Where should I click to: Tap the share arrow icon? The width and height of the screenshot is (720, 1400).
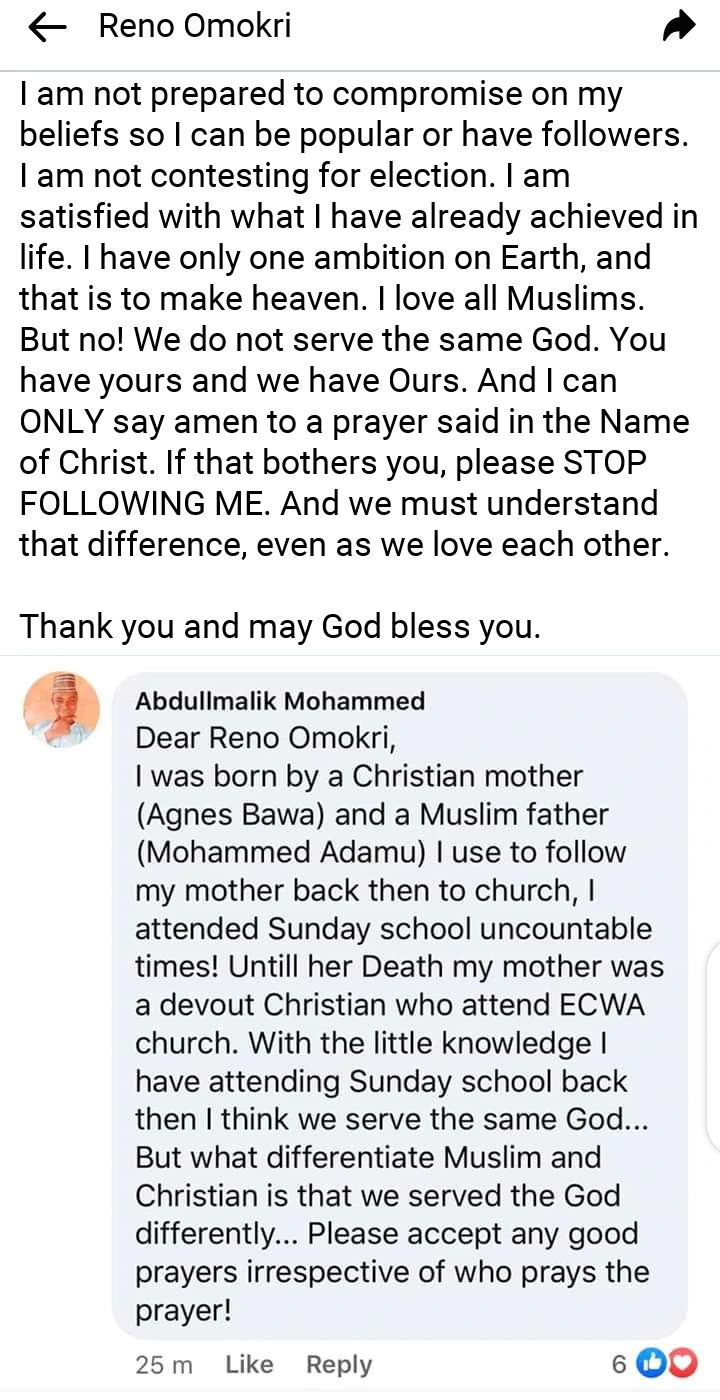679,29
